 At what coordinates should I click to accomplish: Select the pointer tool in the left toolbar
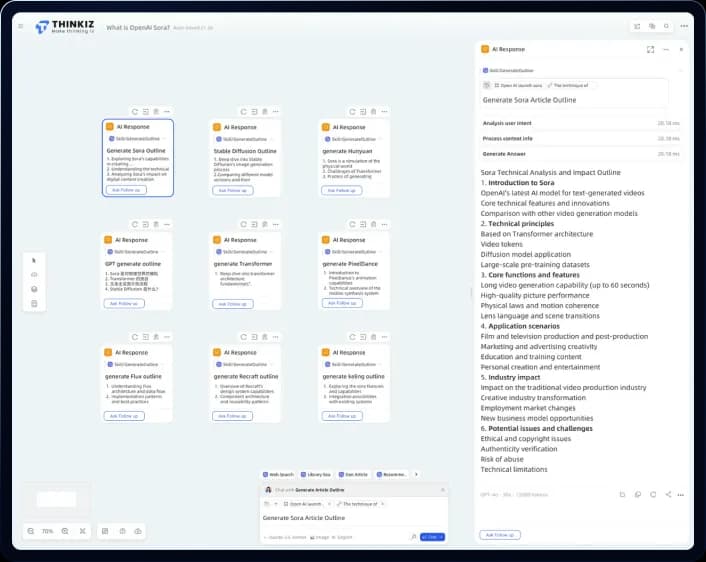(x=34, y=260)
